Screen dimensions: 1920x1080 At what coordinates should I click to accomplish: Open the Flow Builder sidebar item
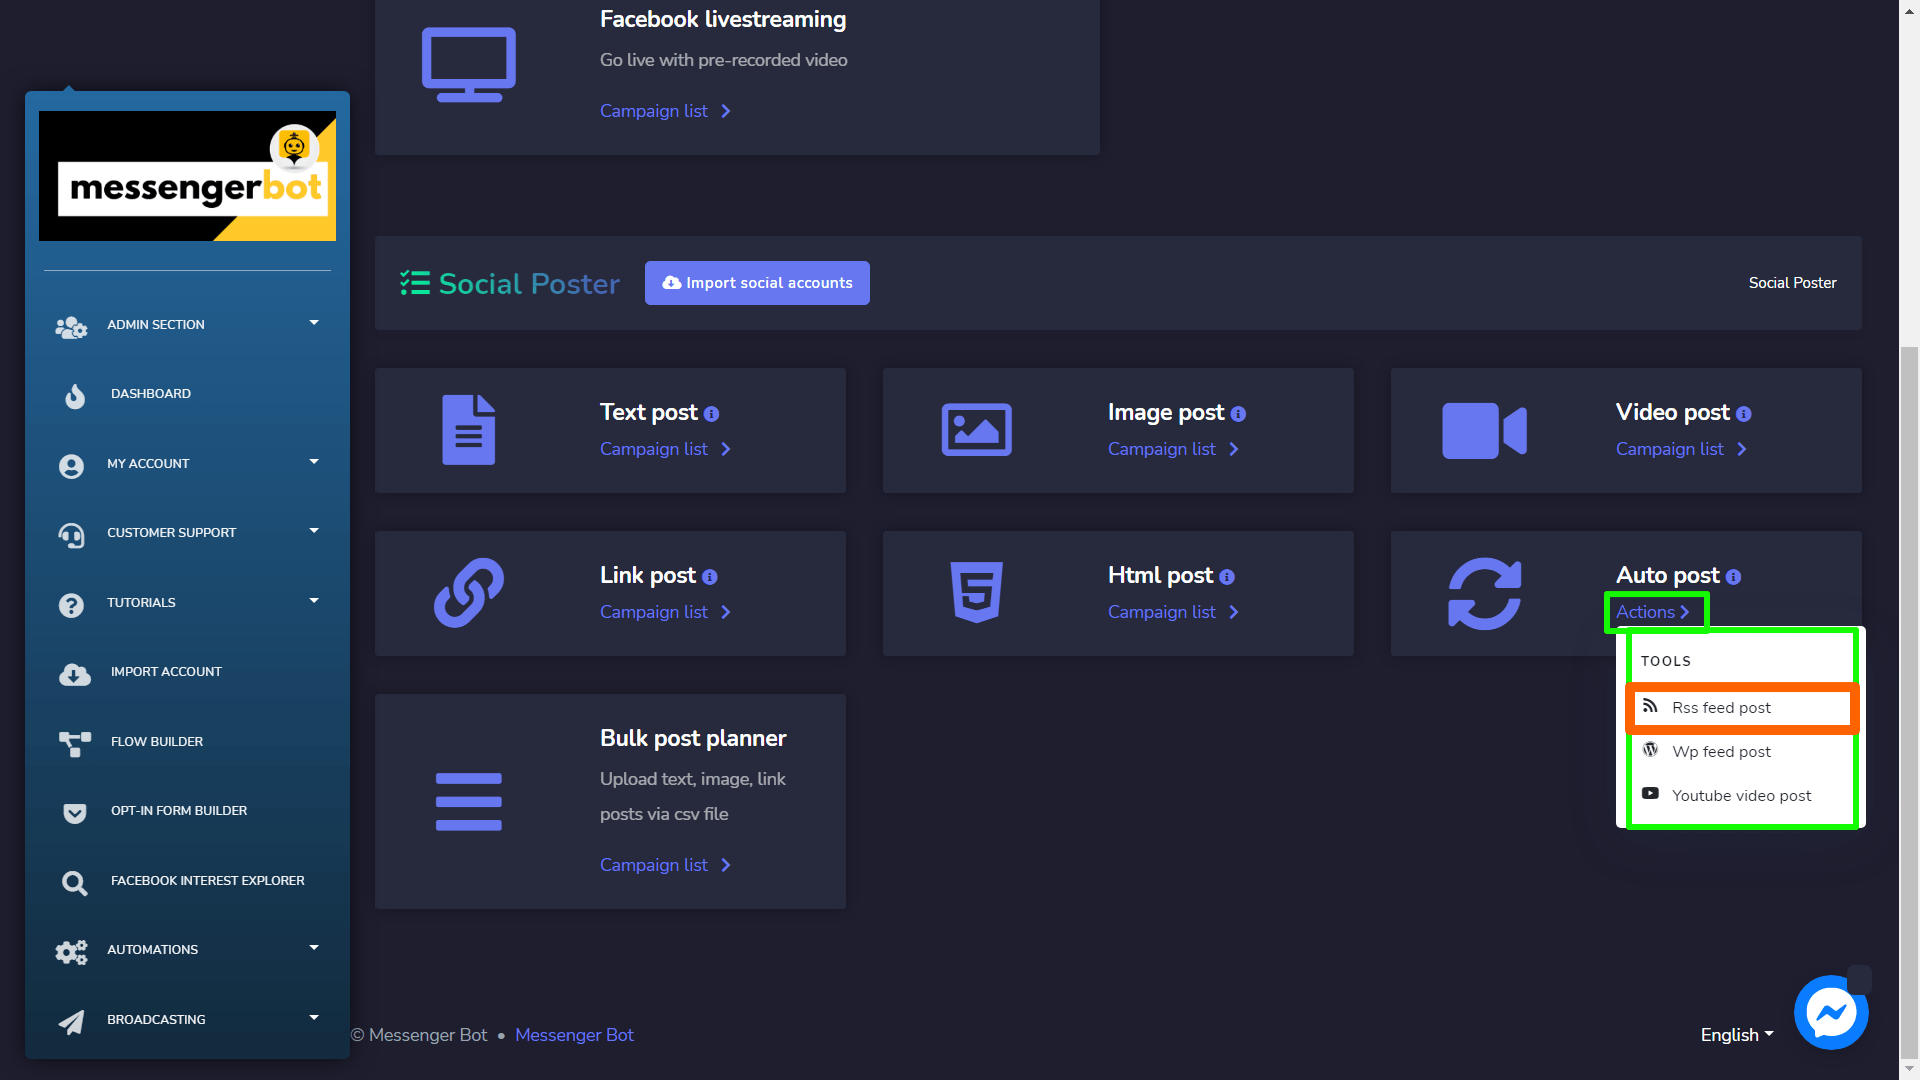coord(187,742)
